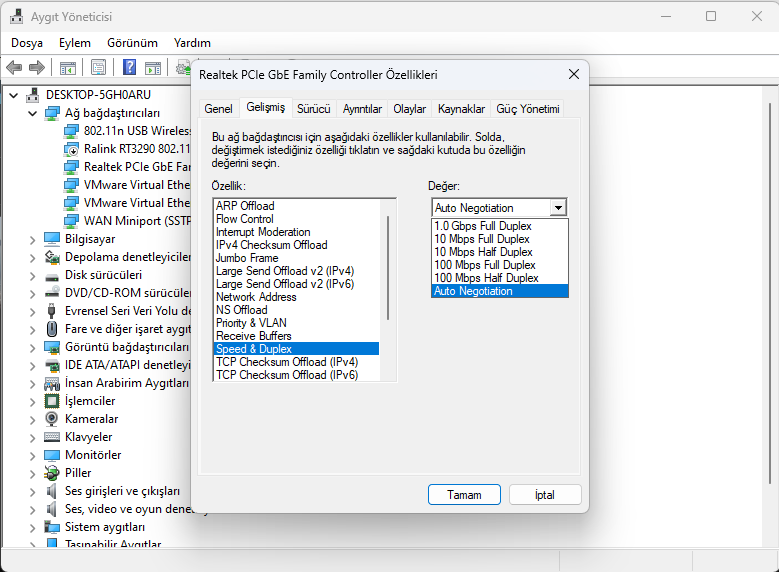Click the blue Help question mark icon

click(129, 67)
